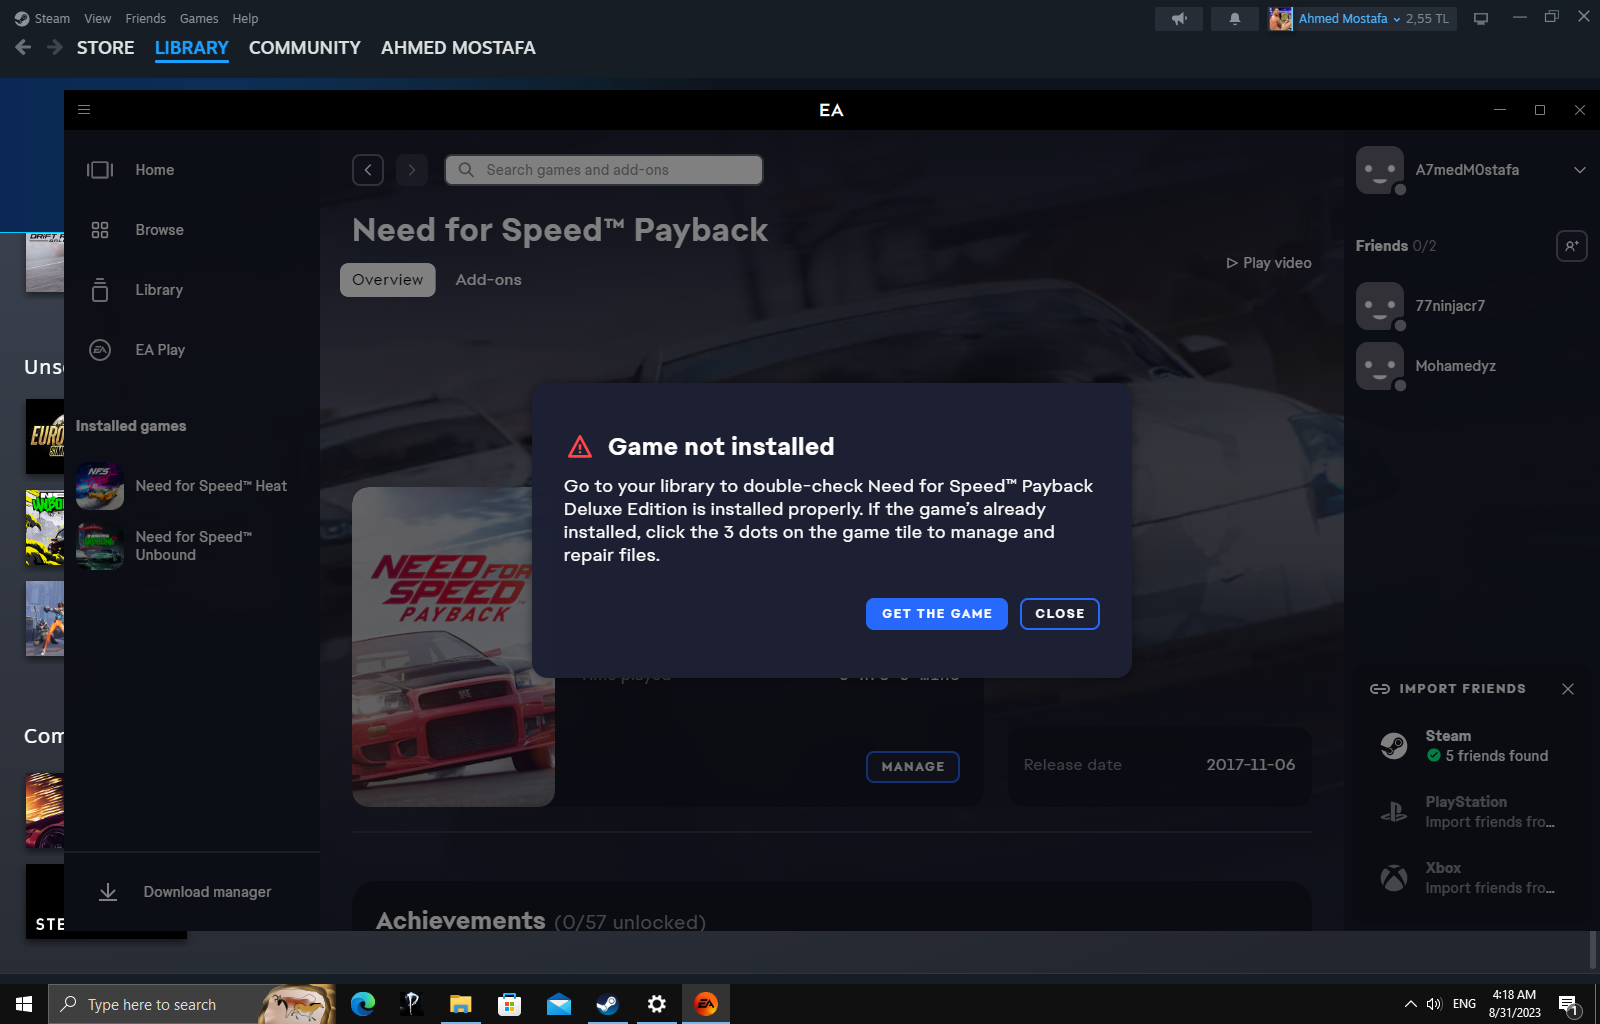Click the GET THE GAME button
Image resolution: width=1600 pixels, height=1024 pixels.
[936, 614]
